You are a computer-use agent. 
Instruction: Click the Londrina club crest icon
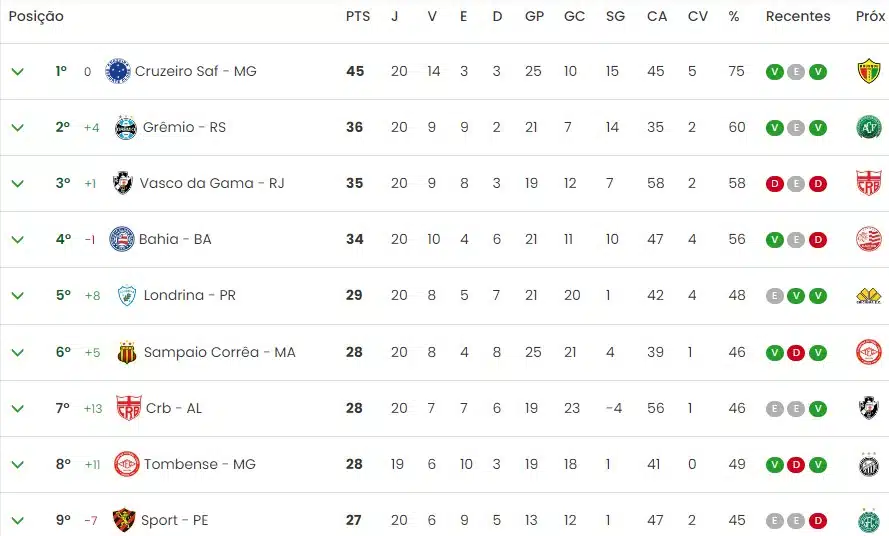pos(126,295)
